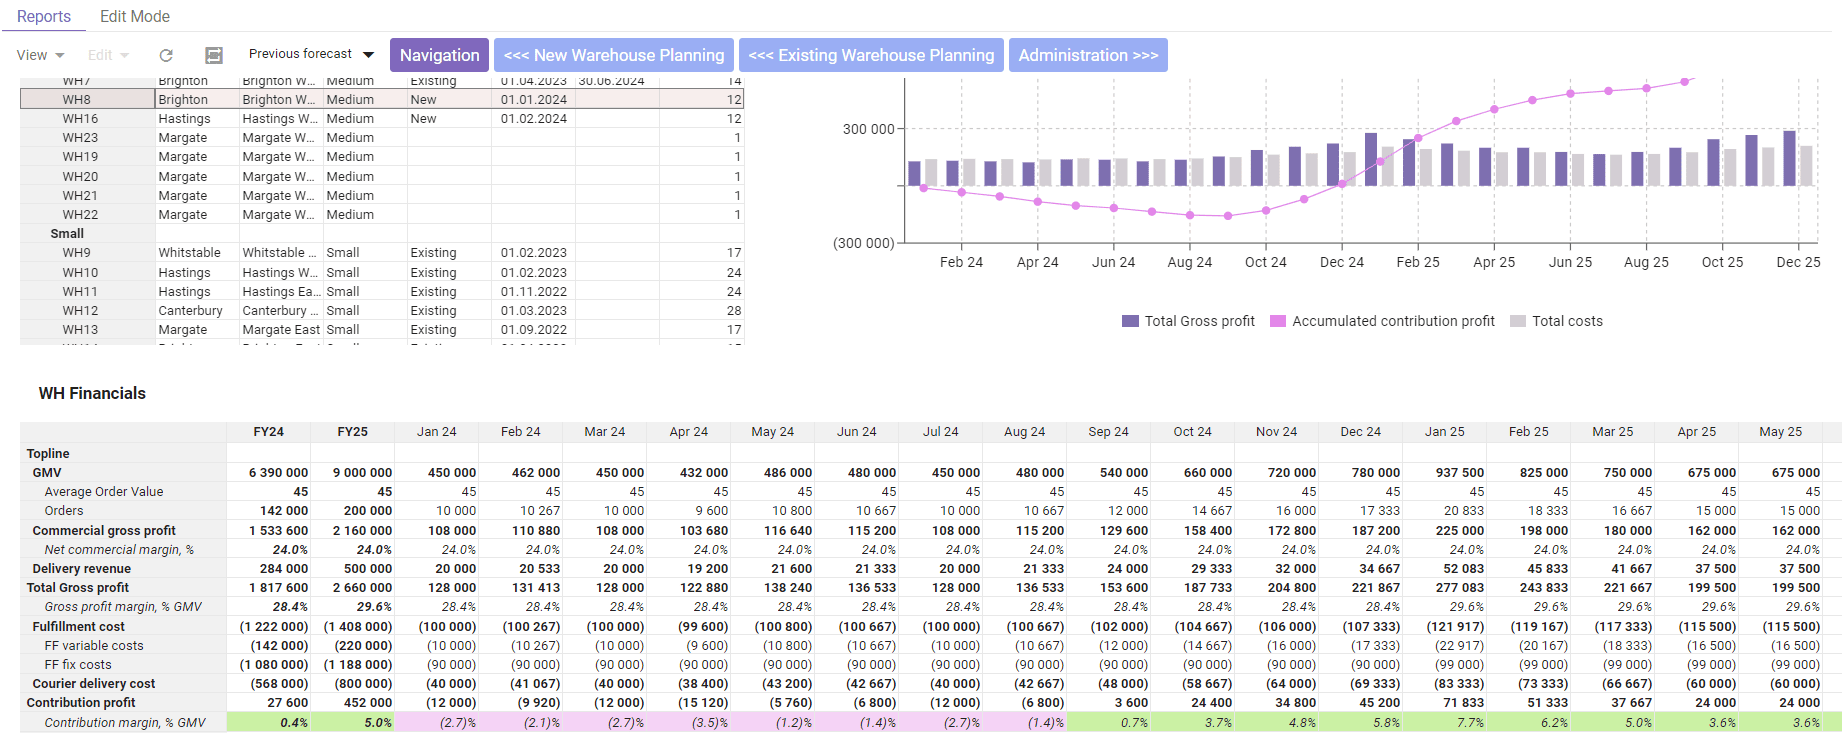Go to New Warehouse Planning
The image size is (1842, 751).
tap(614, 55)
